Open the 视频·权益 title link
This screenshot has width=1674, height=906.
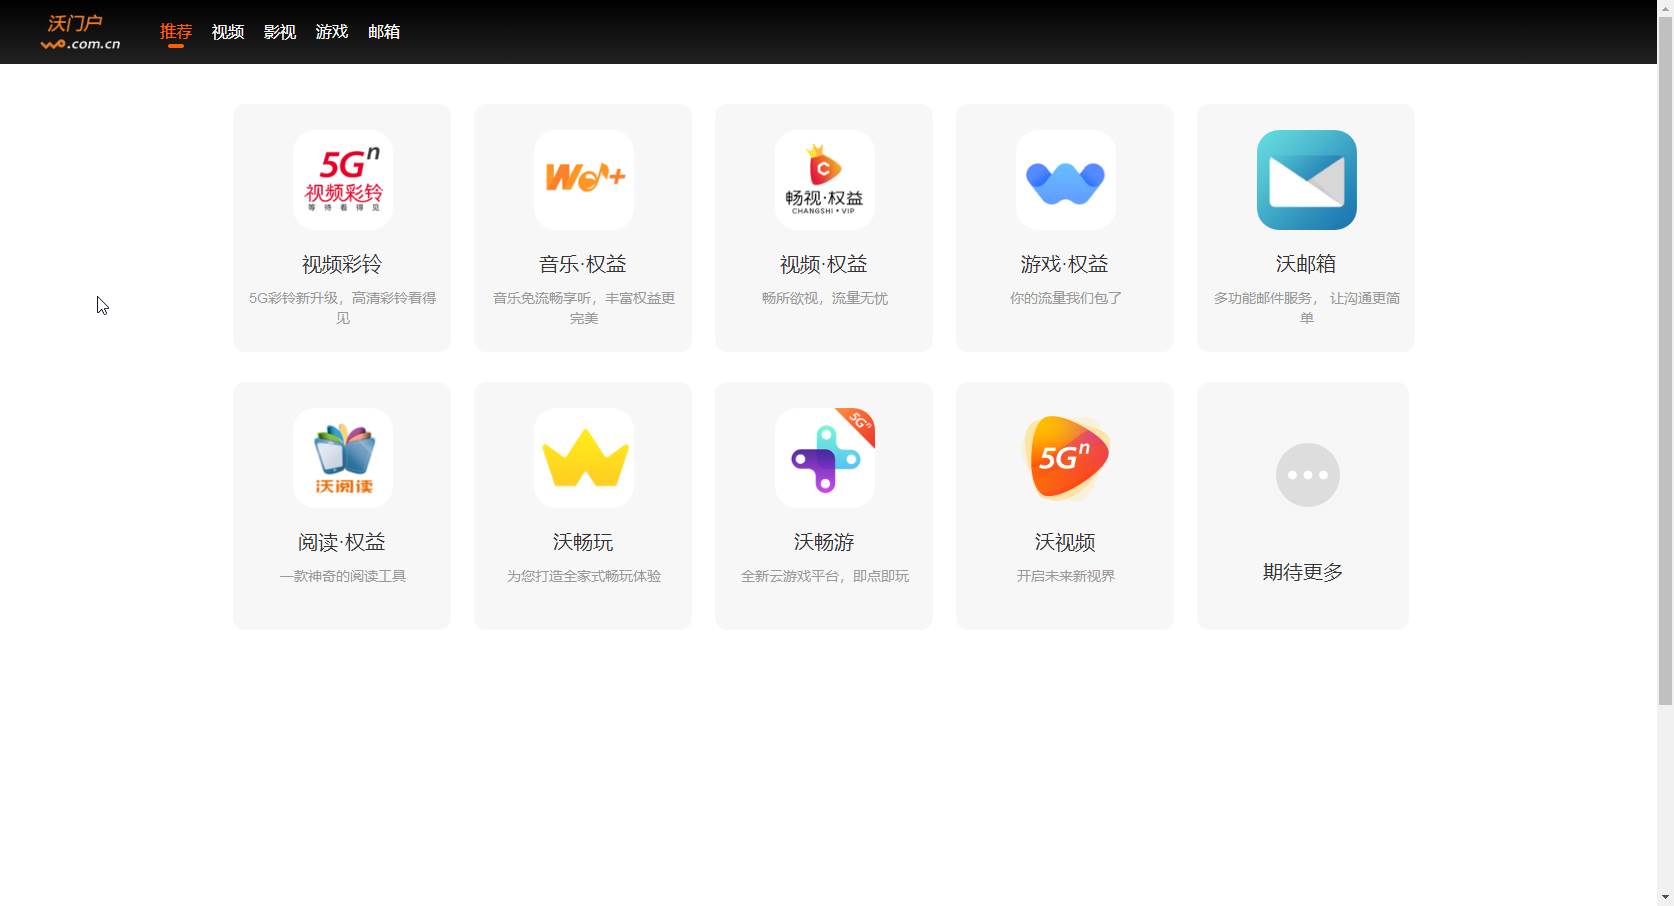(x=824, y=264)
